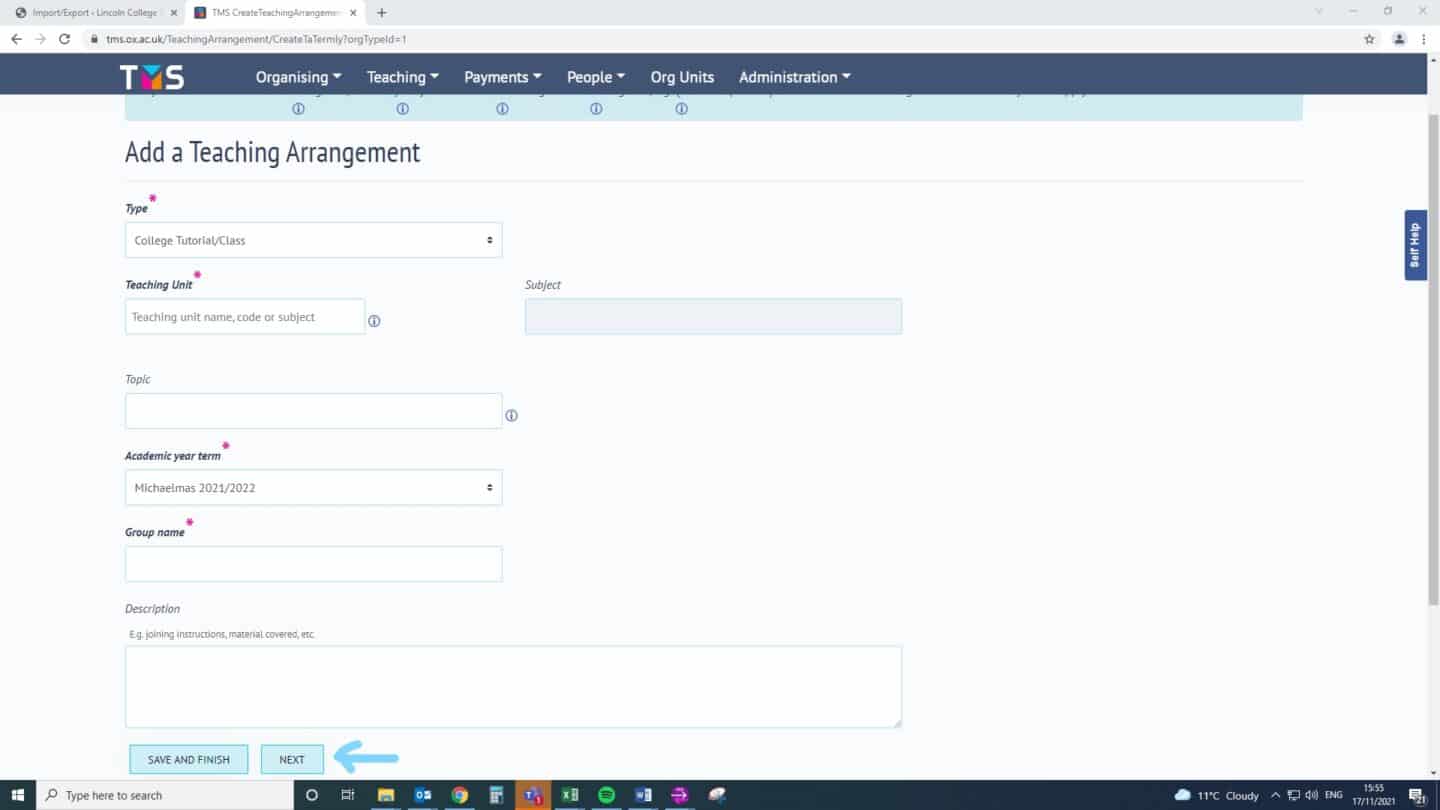Click the TMS logo in the header

(152, 77)
